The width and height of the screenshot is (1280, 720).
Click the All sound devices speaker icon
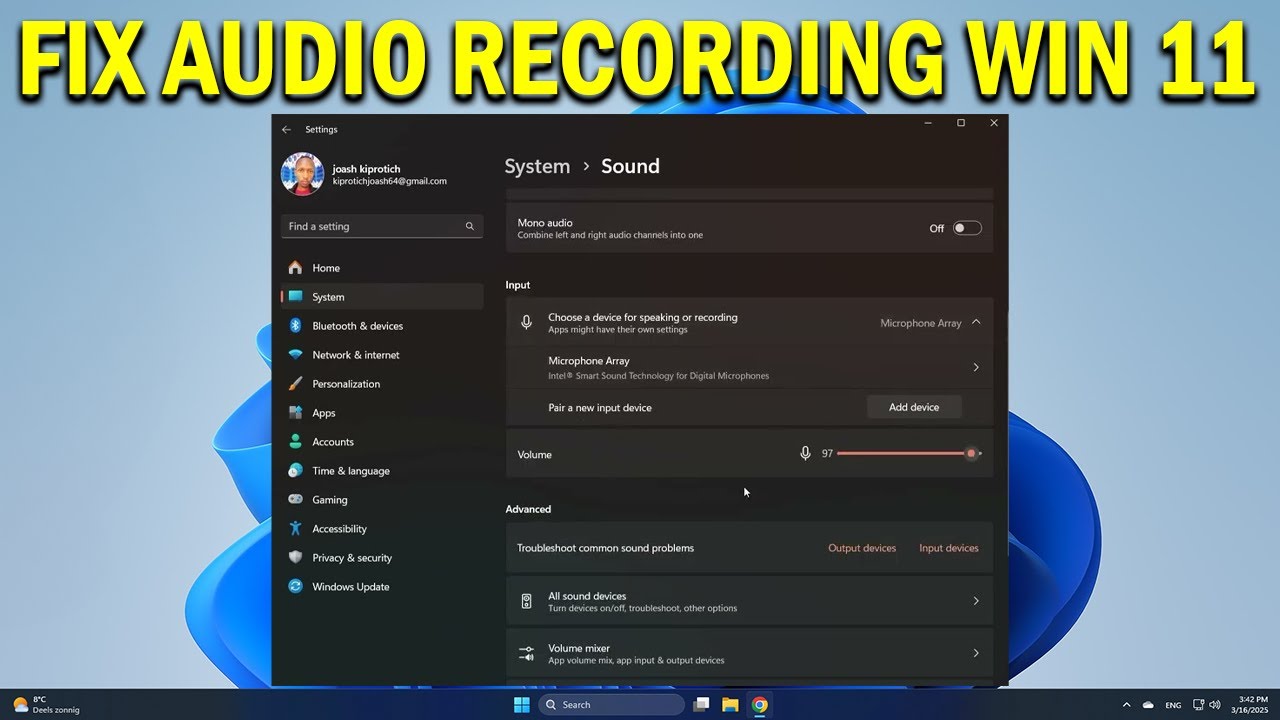526,601
